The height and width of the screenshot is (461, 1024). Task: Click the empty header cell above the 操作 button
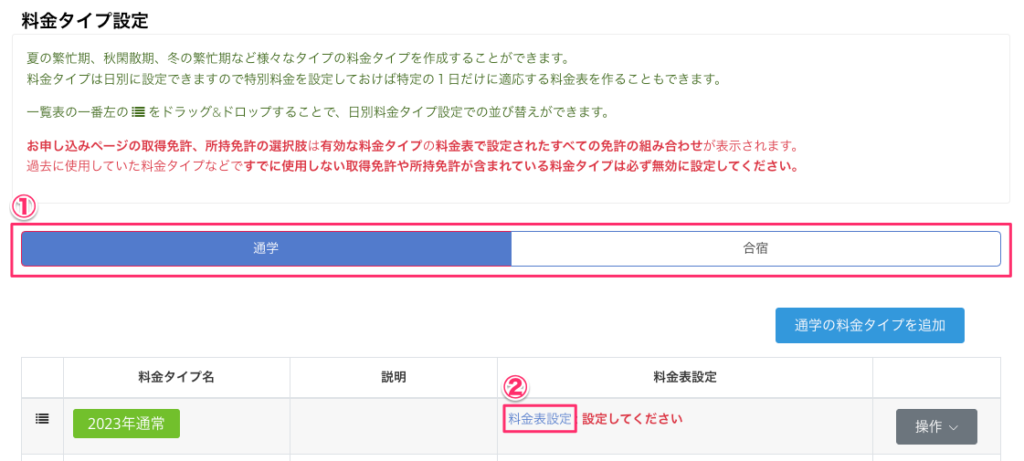(936, 377)
